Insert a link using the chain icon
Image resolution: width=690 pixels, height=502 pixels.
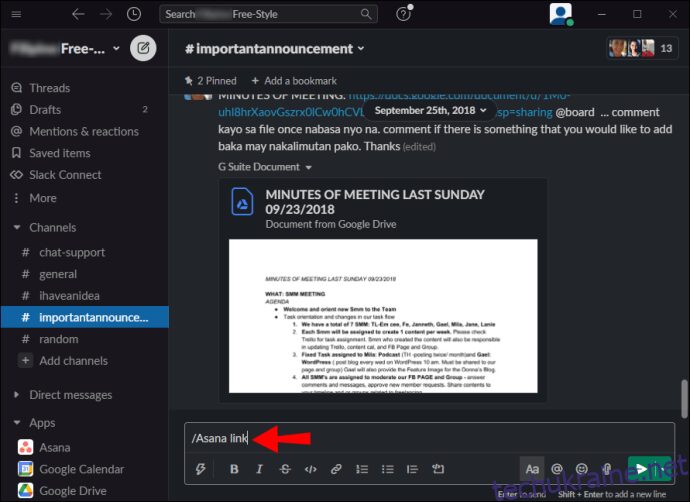click(336, 469)
